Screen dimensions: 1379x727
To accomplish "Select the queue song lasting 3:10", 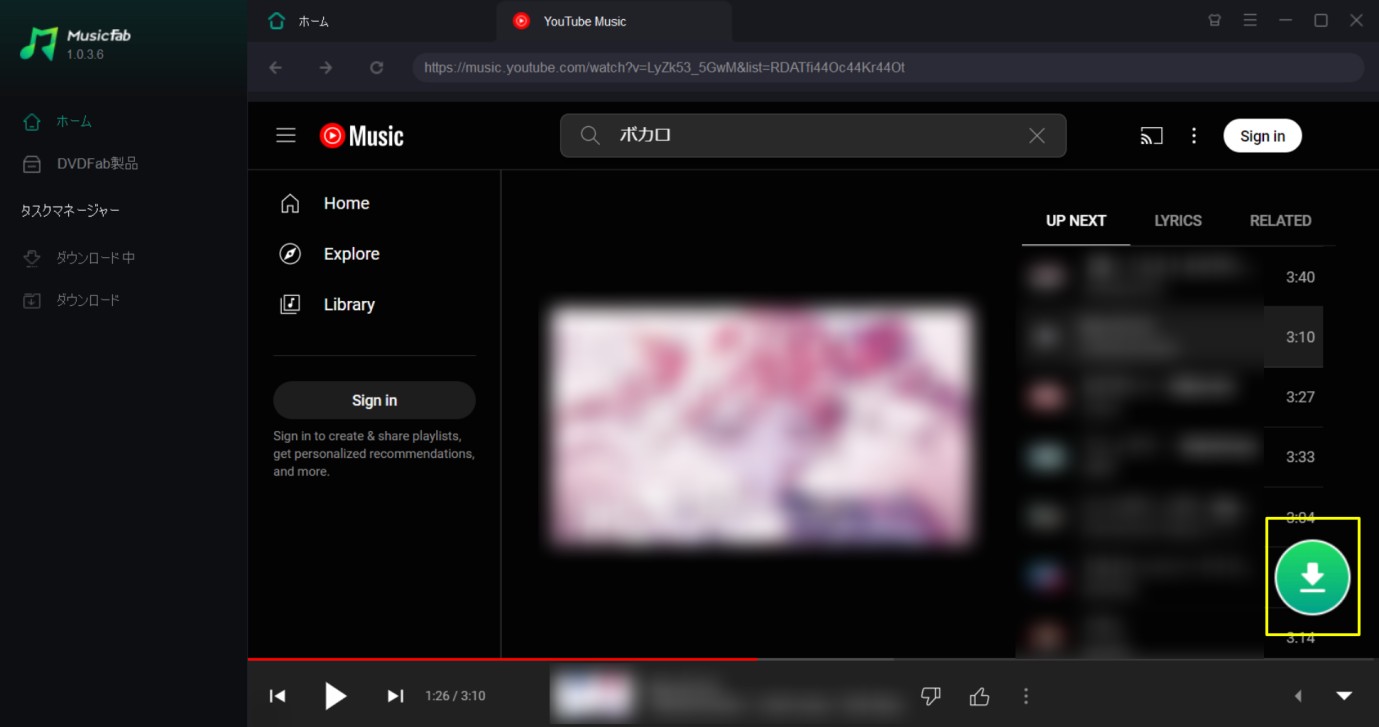I will point(1172,337).
